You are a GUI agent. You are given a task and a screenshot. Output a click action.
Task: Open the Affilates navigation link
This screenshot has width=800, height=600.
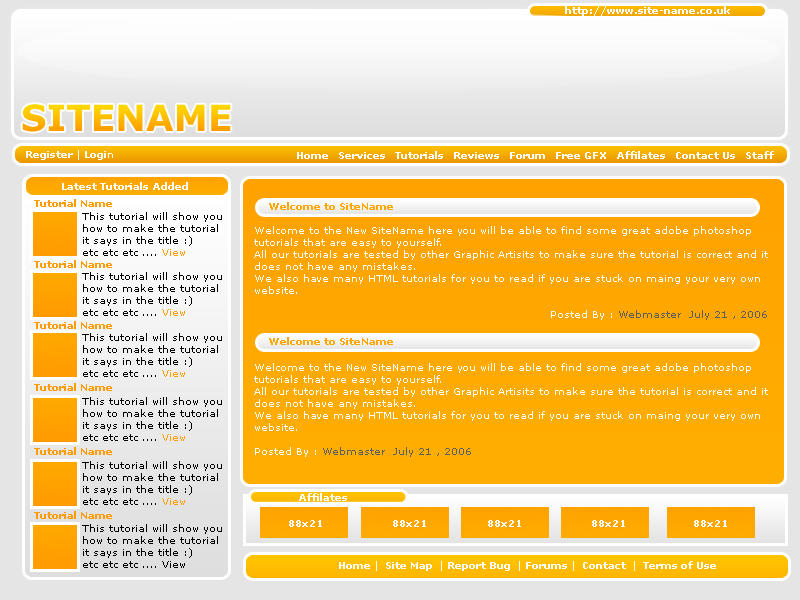[x=640, y=155]
